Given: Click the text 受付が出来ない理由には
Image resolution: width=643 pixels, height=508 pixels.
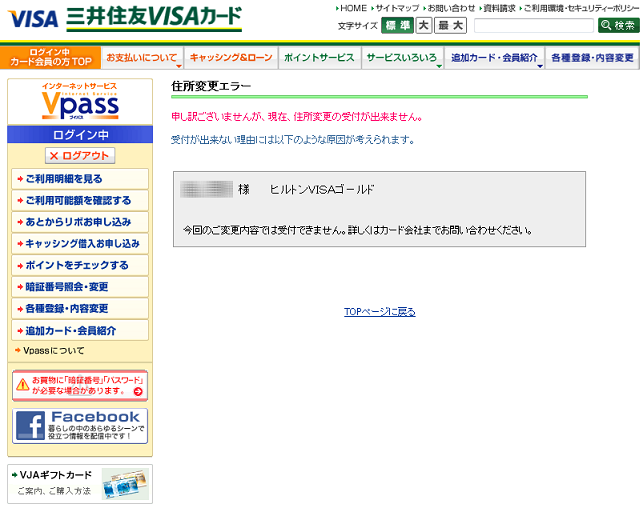Looking at the screenshot, I should click(x=292, y=140).
